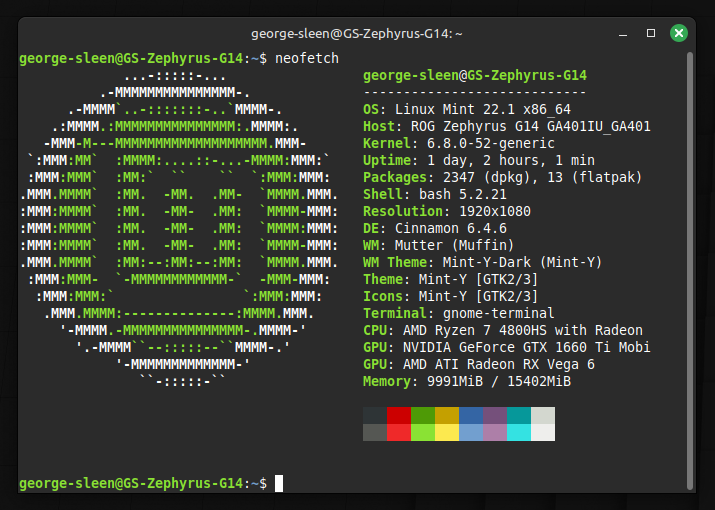
Task: Click the light blue block in bottom row
Action: click(471, 432)
